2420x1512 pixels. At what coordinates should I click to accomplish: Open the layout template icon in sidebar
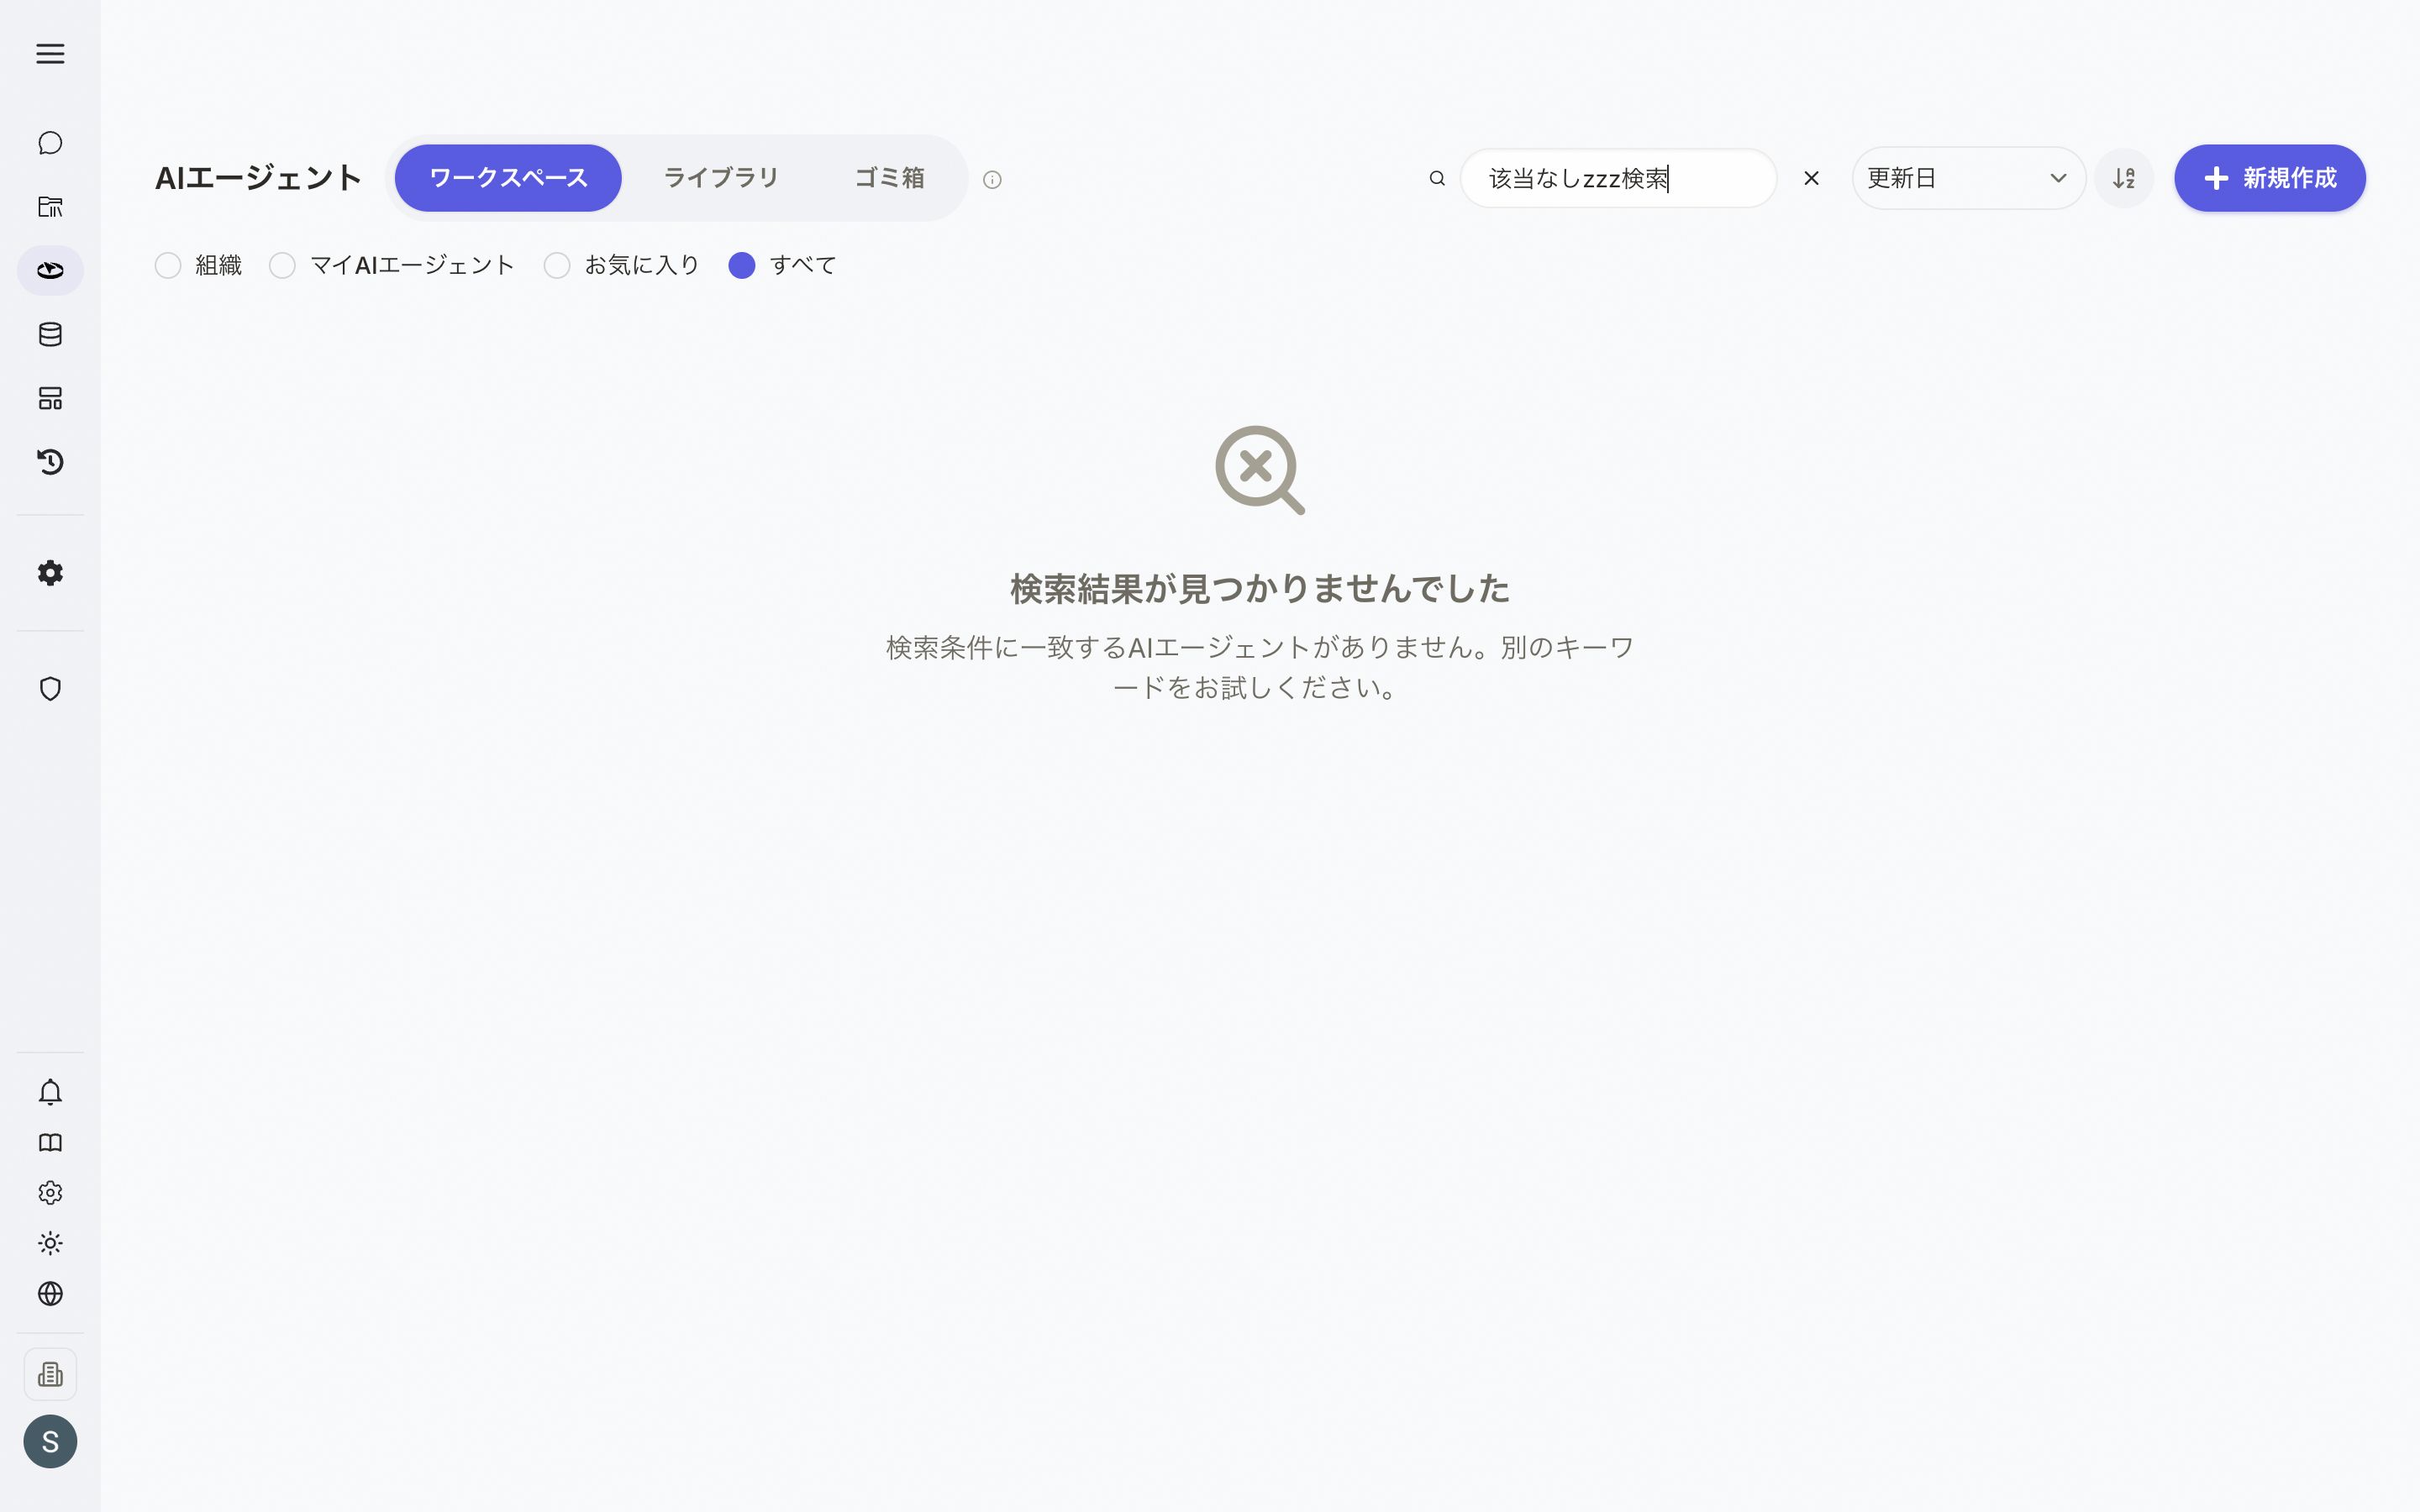pyautogui.click(x=50, y=398)
